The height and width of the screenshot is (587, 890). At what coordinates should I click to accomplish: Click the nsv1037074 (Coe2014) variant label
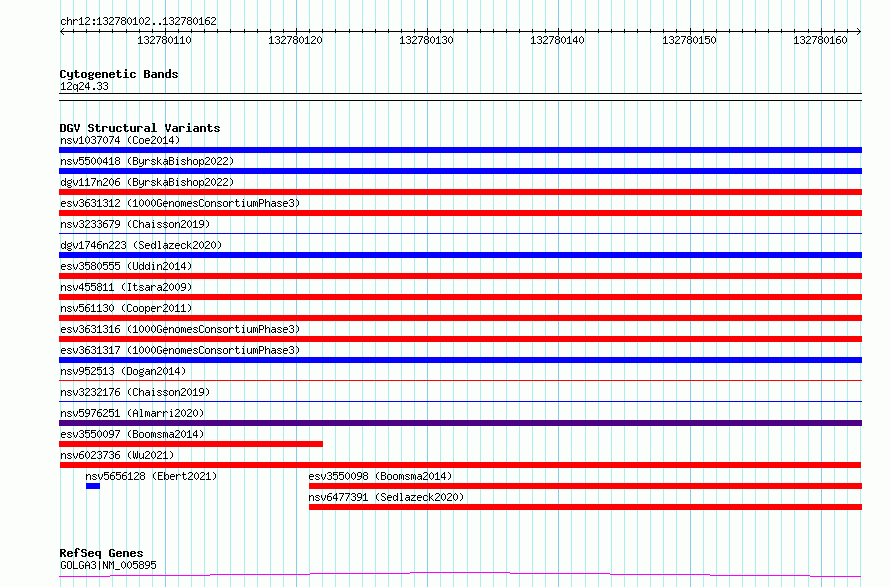point(120,140)
